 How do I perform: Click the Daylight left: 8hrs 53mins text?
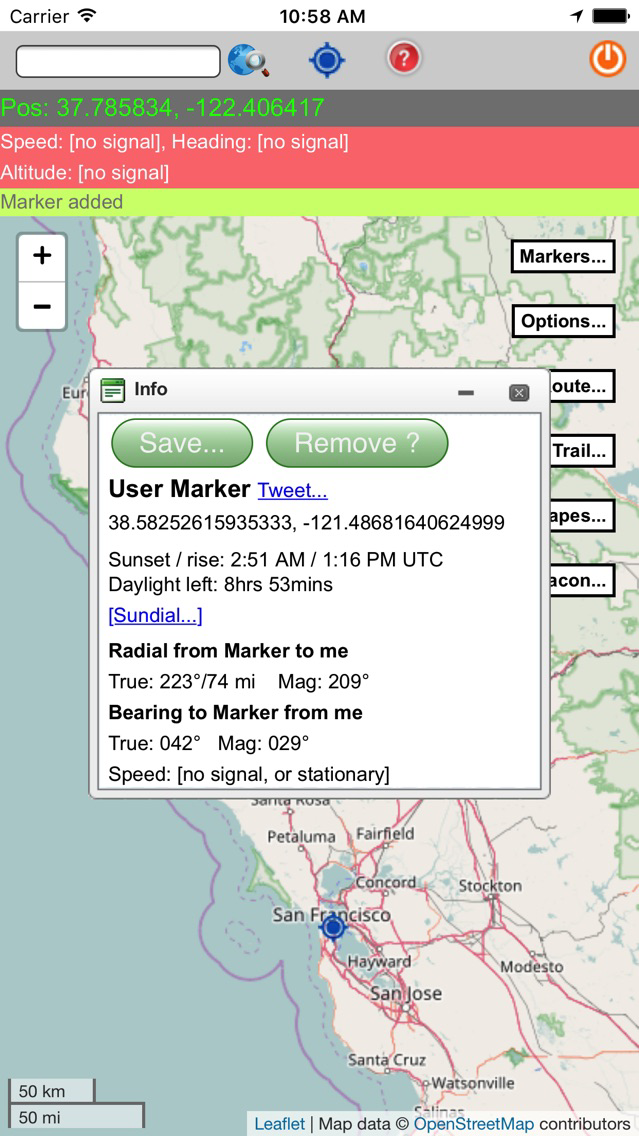(x=220, y=585)
